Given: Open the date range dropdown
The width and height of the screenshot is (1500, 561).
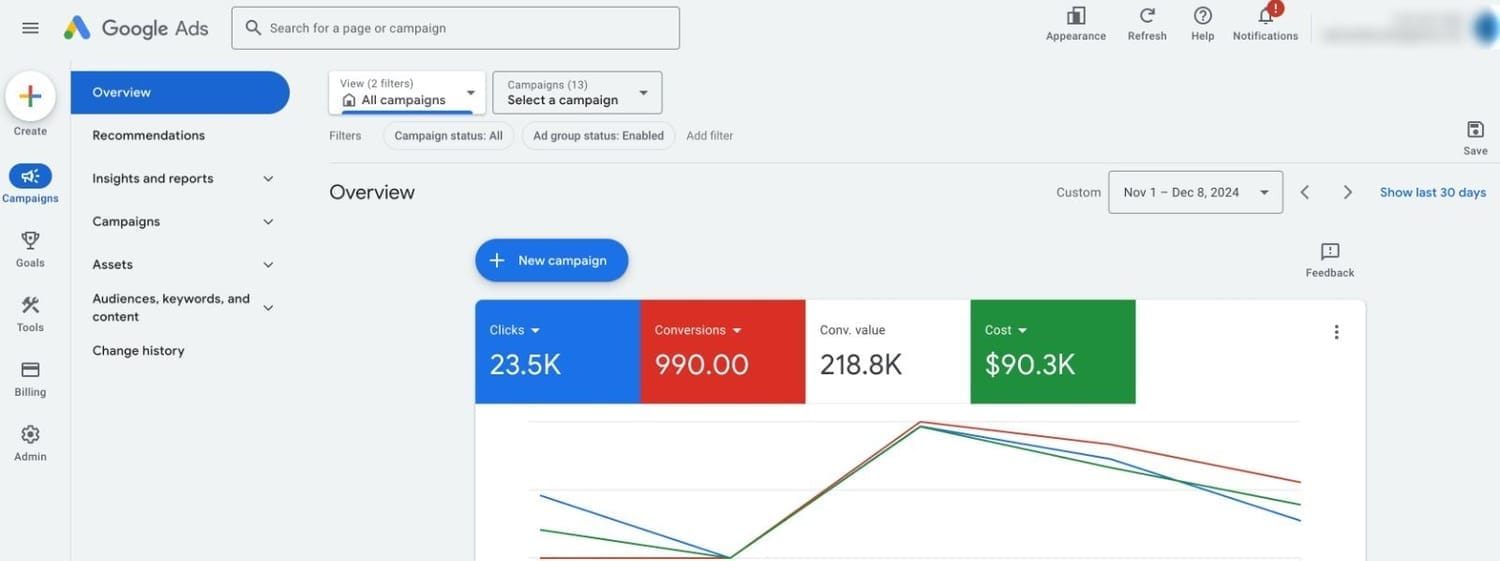Looking at the screenshot, I should (1195, 192).
